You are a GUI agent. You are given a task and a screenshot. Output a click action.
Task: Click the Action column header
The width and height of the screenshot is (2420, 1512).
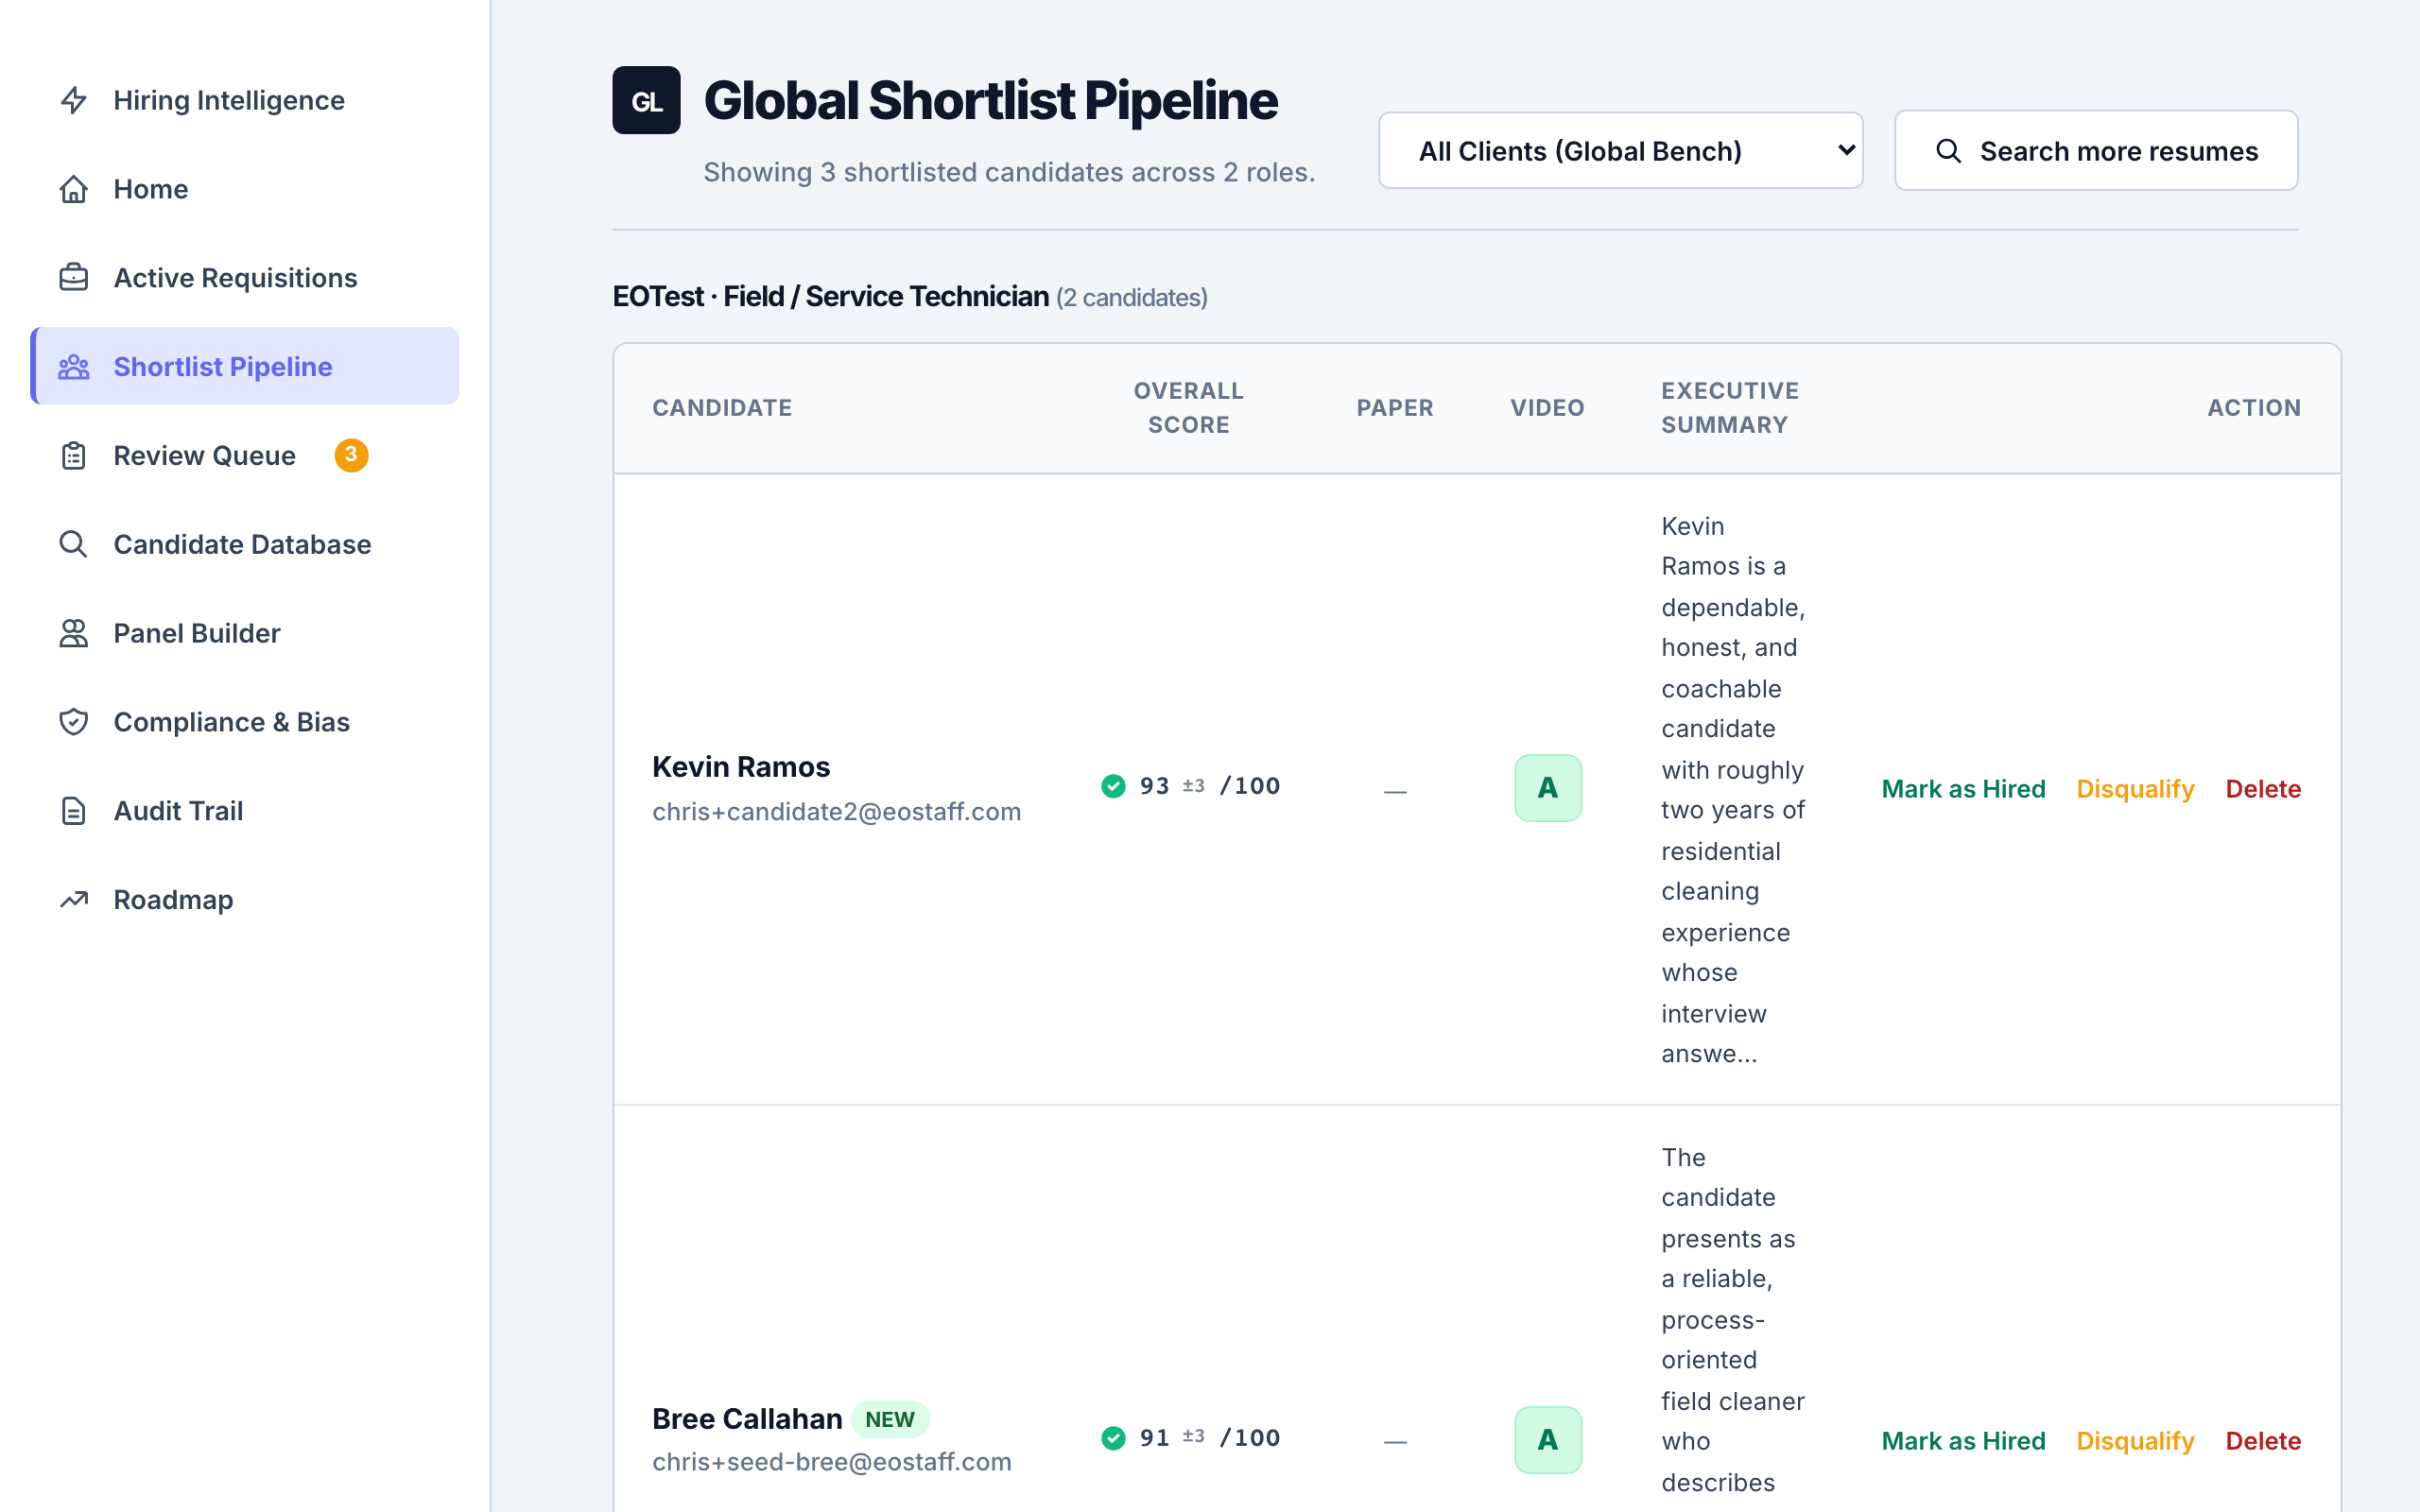click(x=2254, y=408)
